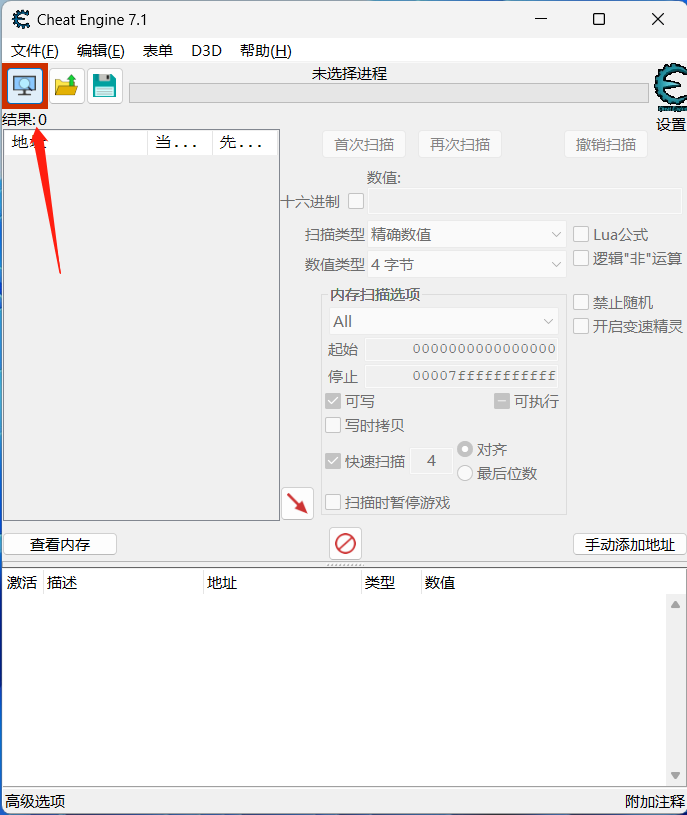Toggle the 可执行 checkbox
This screenshot has width=687, height=815.
click(x=501, y=401)
